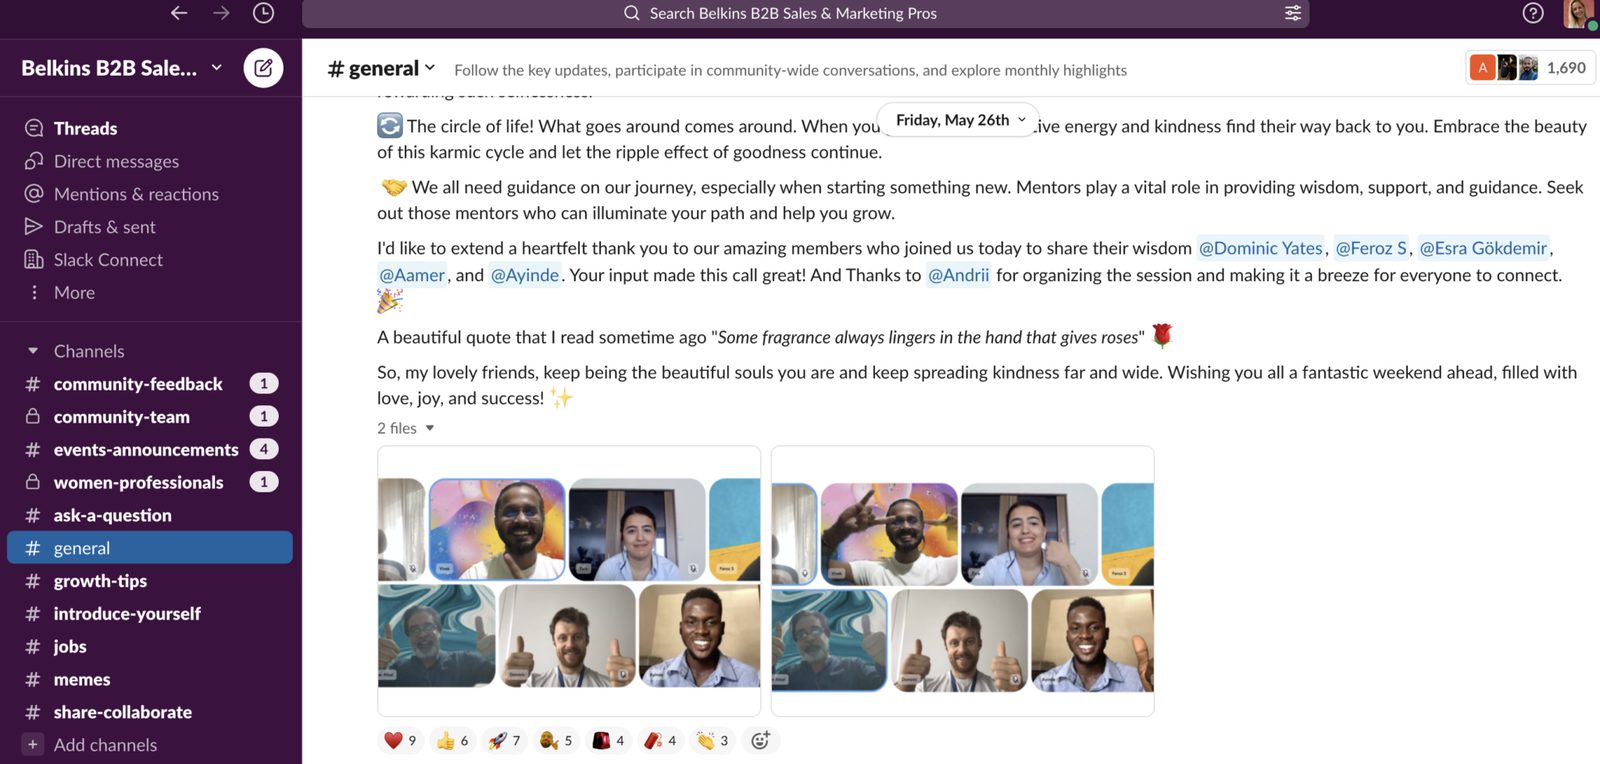The width and height of the screenshot is (1600, 764).
Task: Click the compose new message icon
Action: (x=263, y=68)
